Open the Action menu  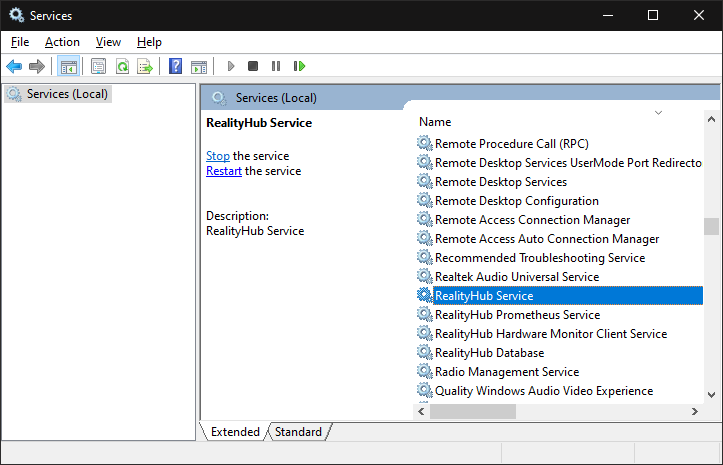click(x=62, y=42)
